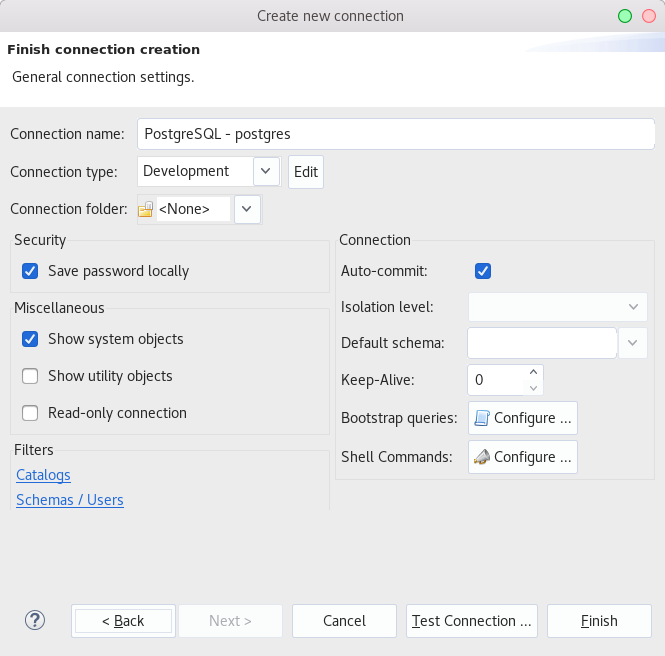Uncheck Show system objects
This screenshot has height=656, width=665.
click(30, 339)
